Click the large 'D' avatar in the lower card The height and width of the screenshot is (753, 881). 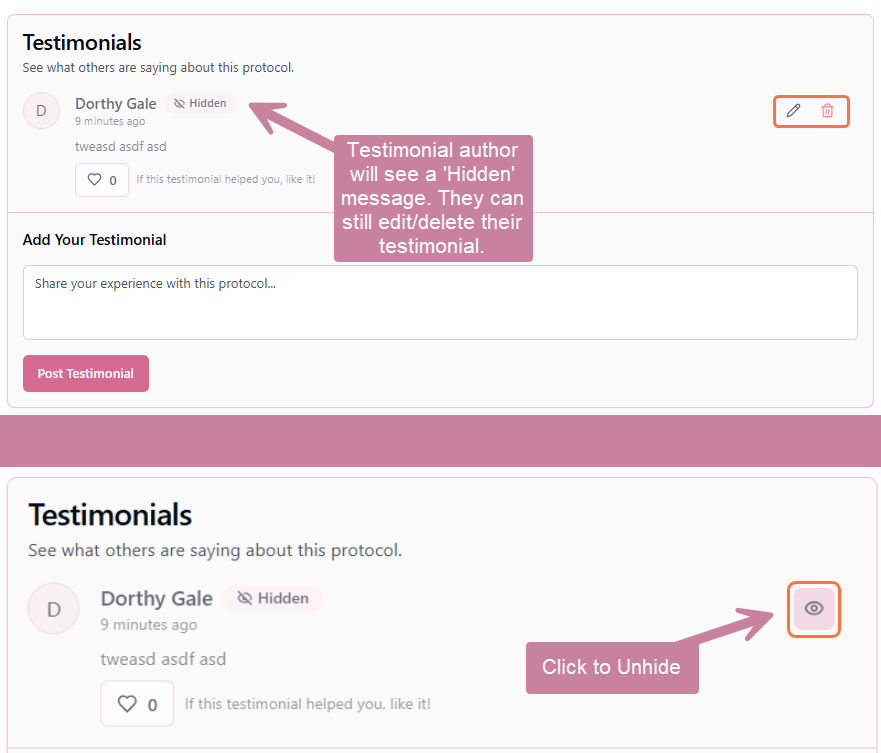click(54, 608)
